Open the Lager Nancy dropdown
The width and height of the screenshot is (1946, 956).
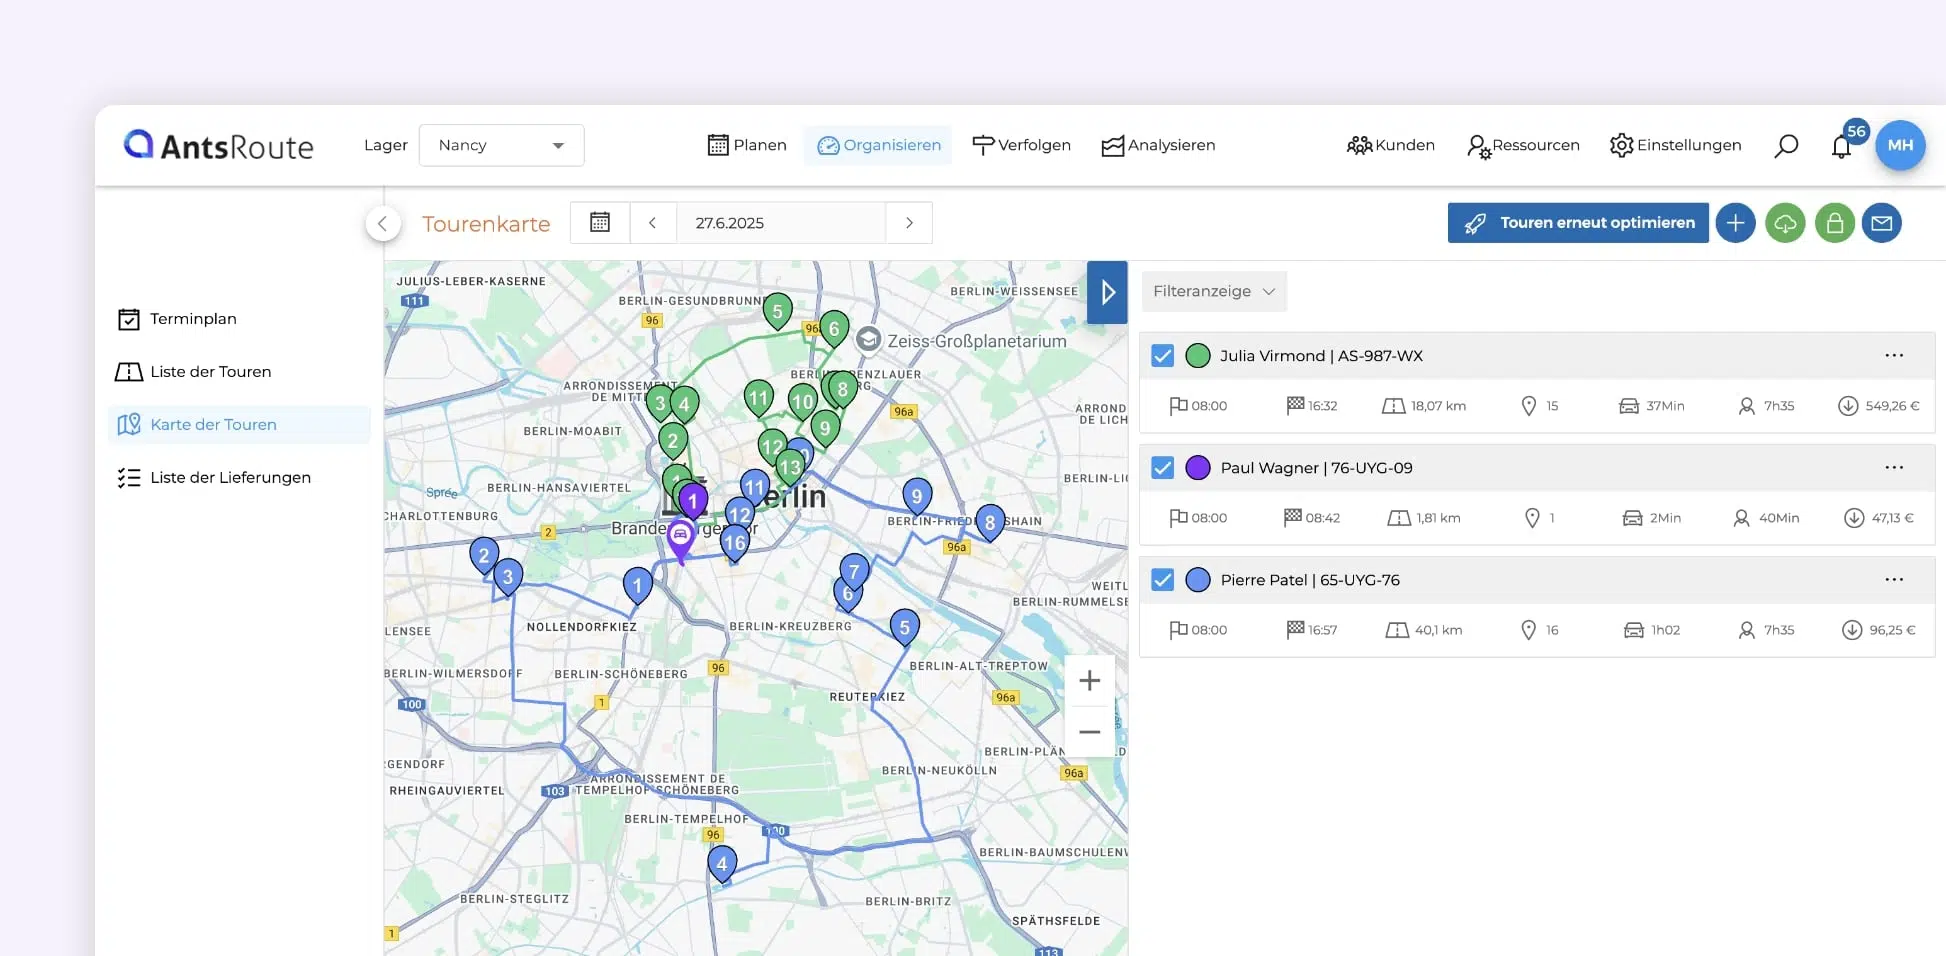tap(501, 146)
